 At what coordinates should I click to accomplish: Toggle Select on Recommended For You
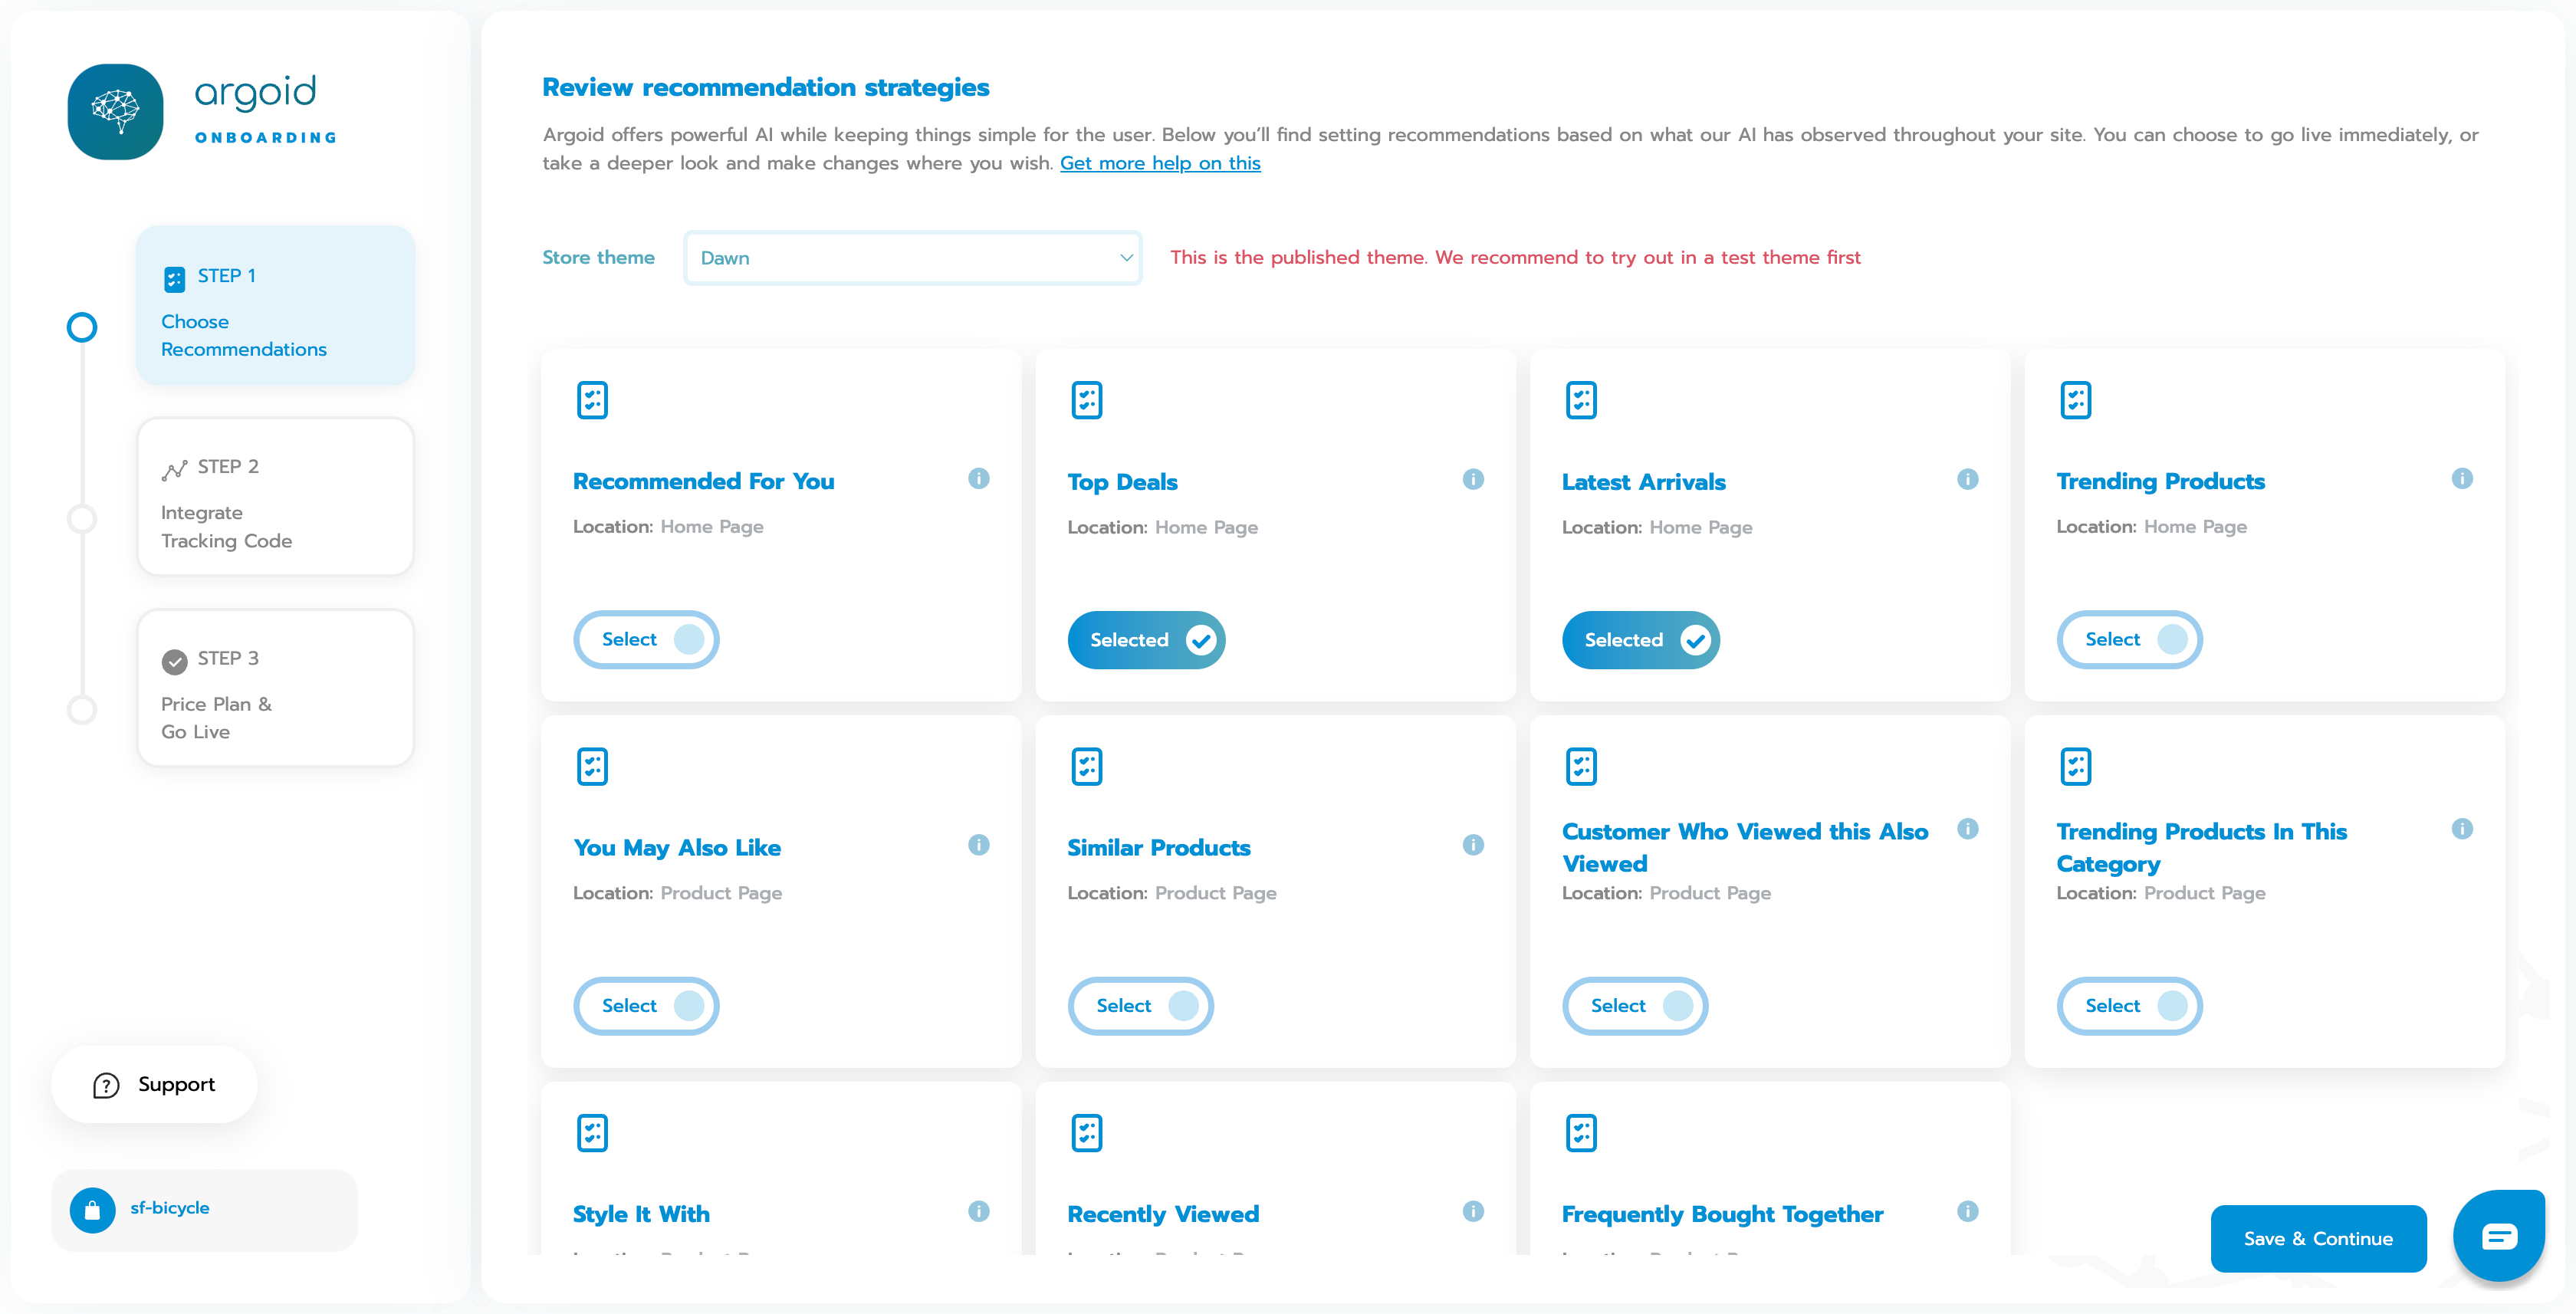pyautogui.click(x=646, y=640)
